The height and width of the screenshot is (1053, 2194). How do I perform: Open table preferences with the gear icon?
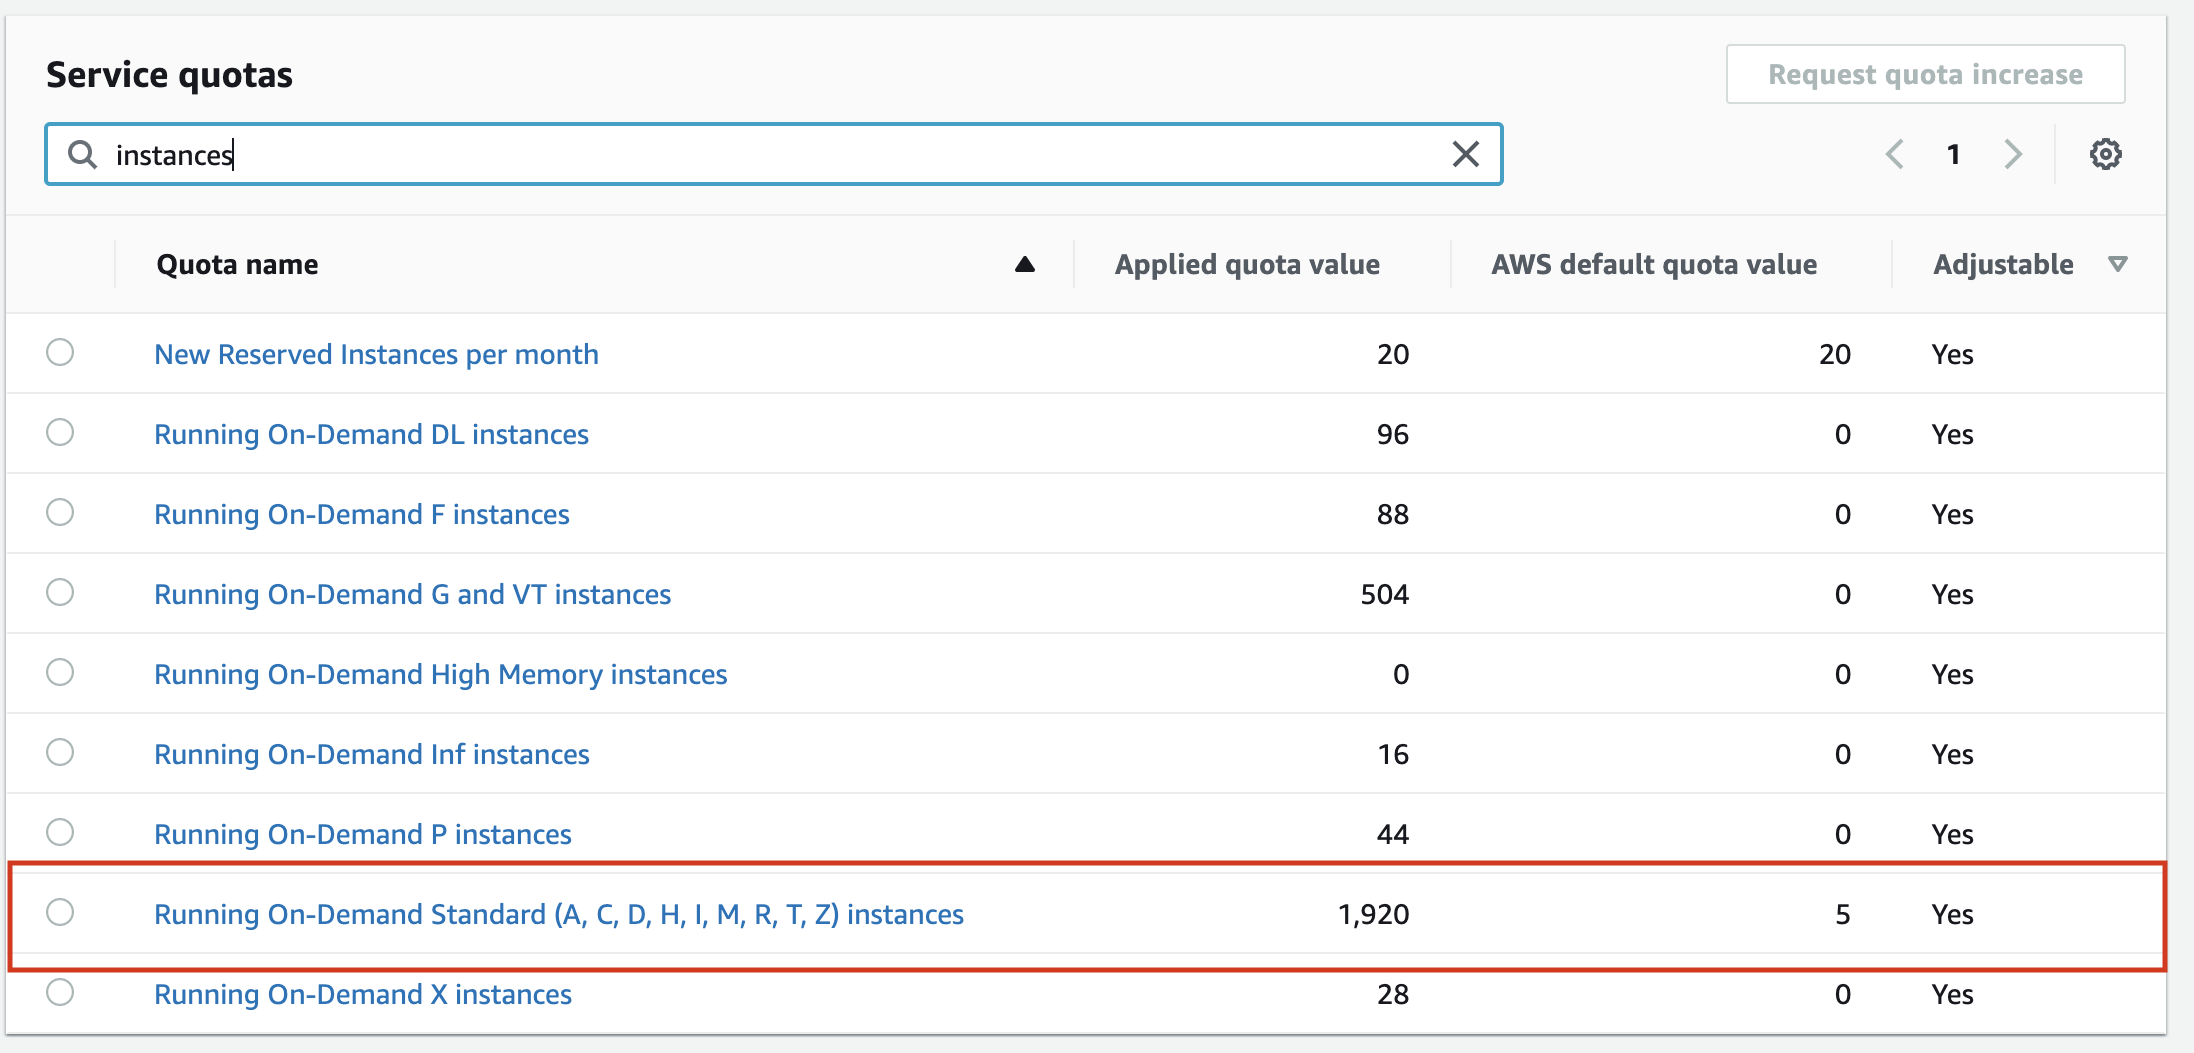2105,154
